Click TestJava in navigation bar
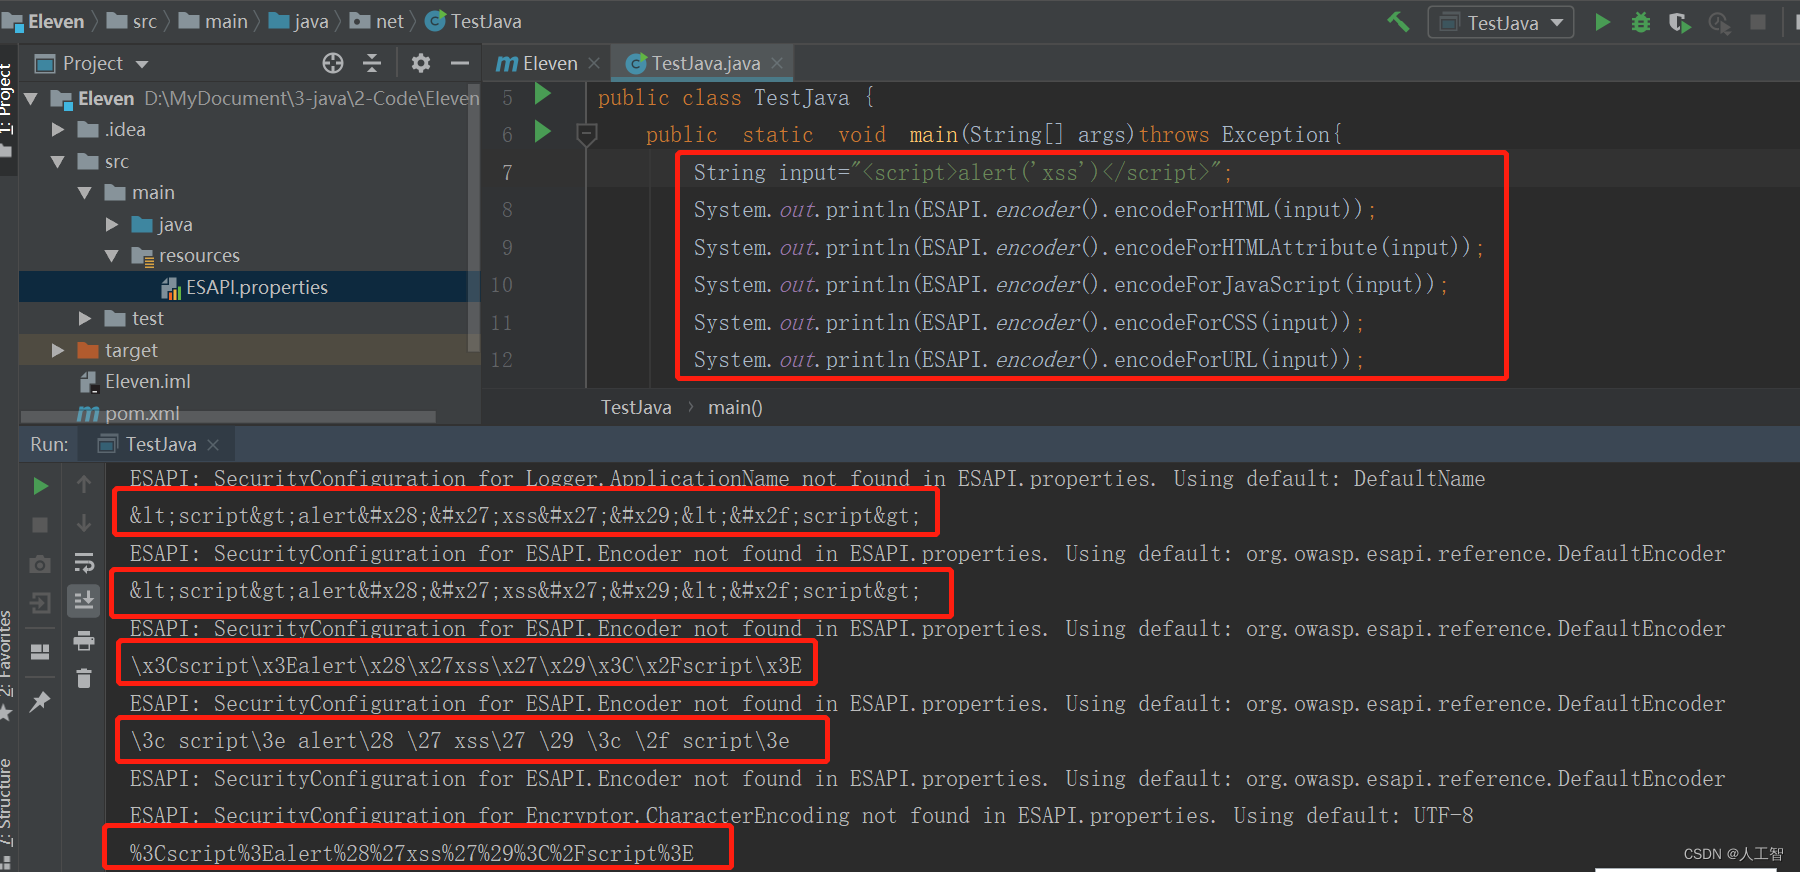 pos(473,21)
